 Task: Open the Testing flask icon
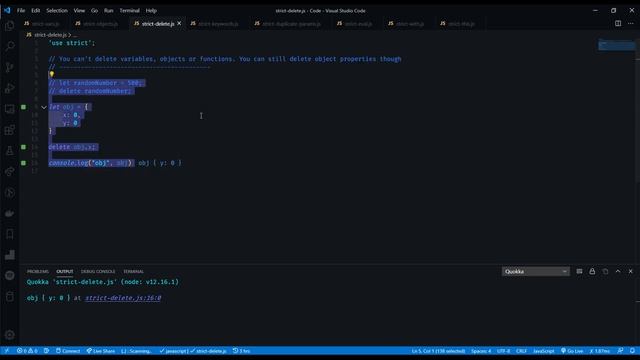pyautogui.click(x=9, y=151)
